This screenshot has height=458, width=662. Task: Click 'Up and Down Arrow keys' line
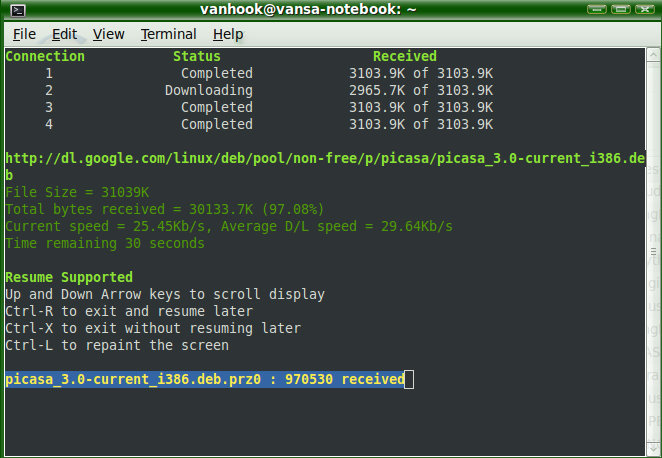click(165, 294)
